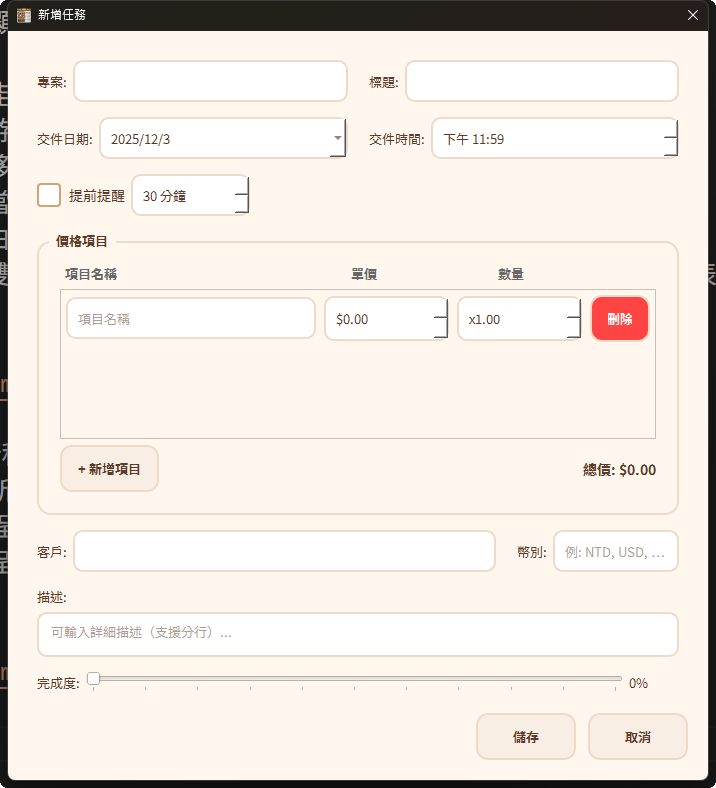Click the 交件時間 spinner arrows
716x788 pixels.
(x=671, y=138)
